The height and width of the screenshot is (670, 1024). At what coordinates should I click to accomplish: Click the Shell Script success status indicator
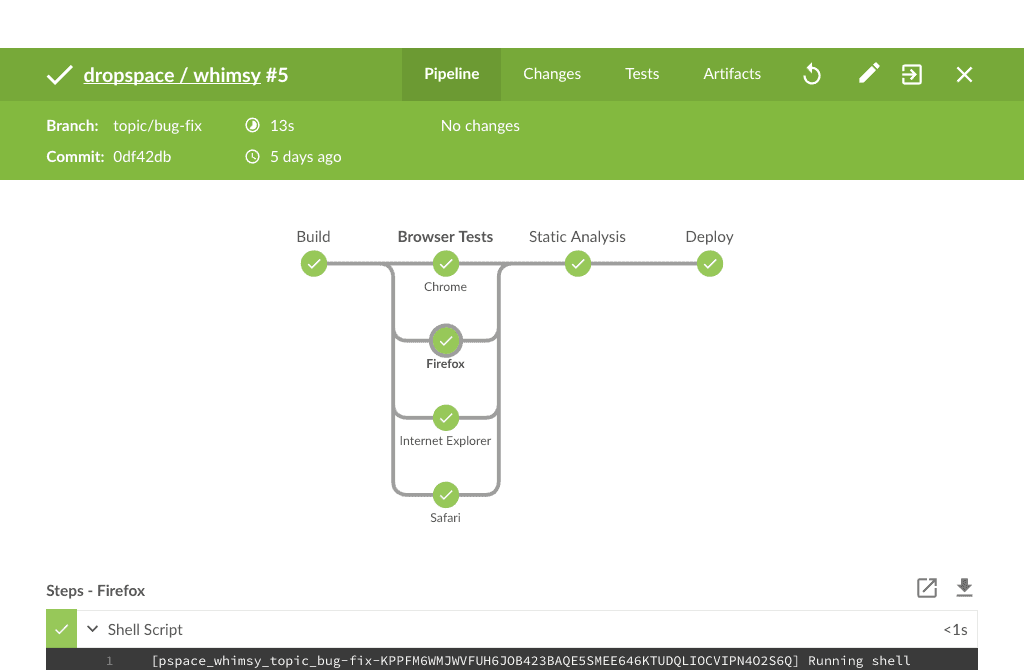(x=61, y=630)
